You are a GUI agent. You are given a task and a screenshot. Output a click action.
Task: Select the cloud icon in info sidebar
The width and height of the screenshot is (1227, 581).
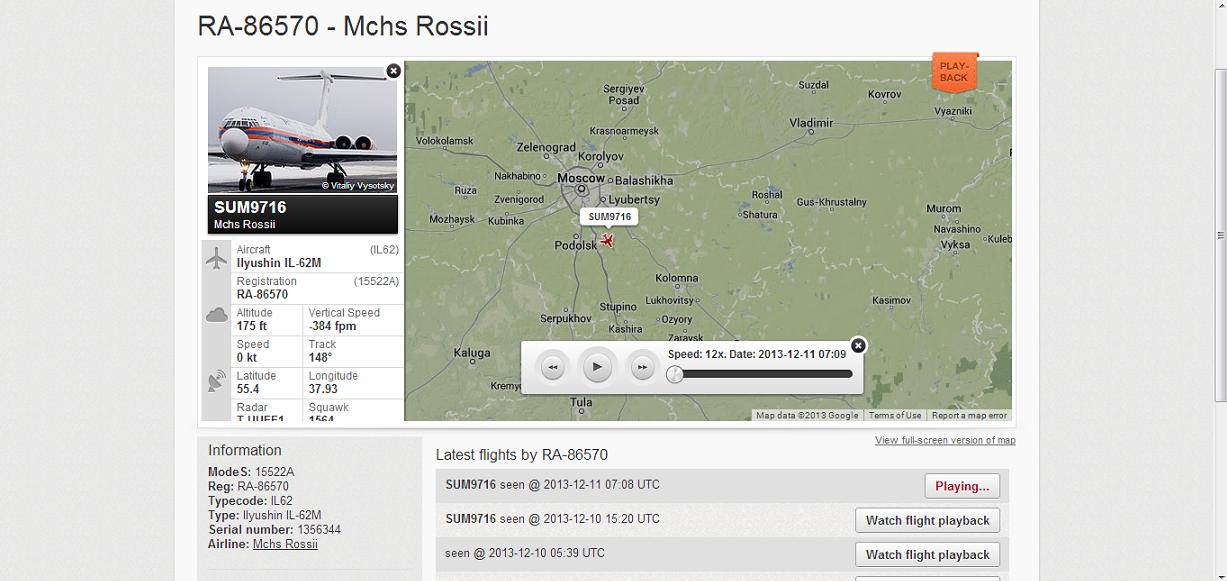tap(217, 316)
